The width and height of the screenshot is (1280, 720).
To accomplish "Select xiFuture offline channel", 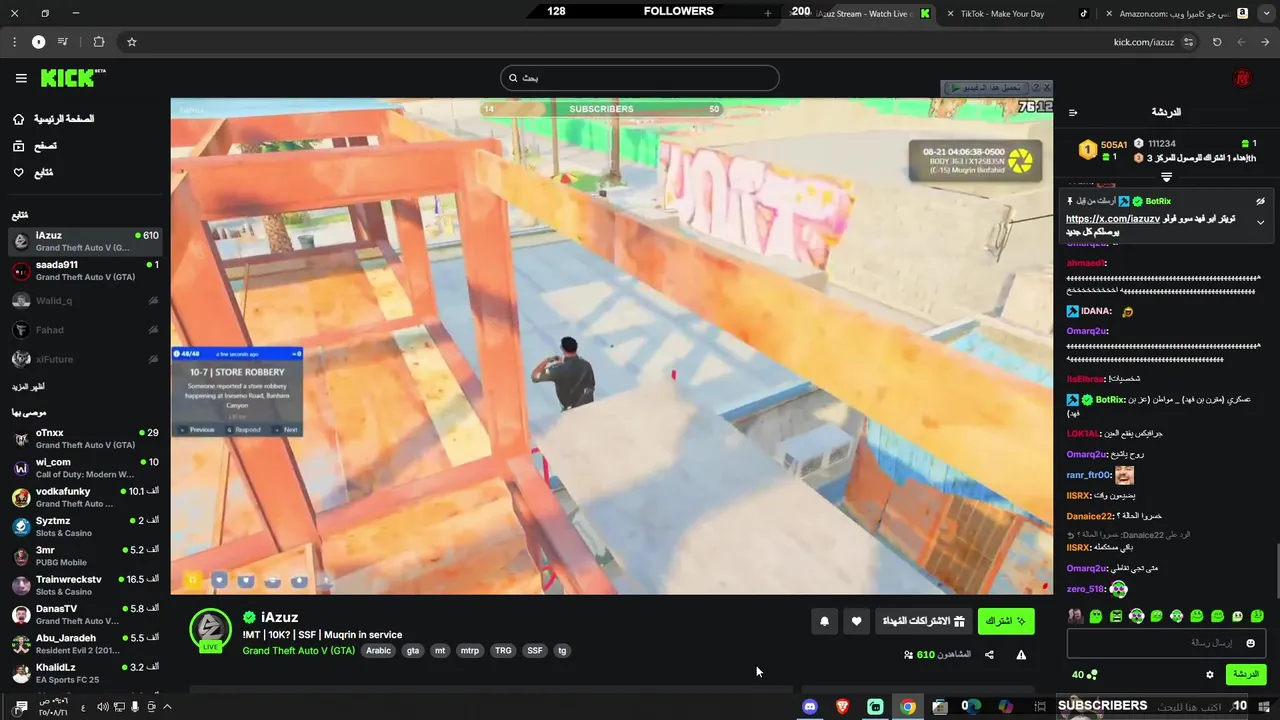I will click(85, 359).
